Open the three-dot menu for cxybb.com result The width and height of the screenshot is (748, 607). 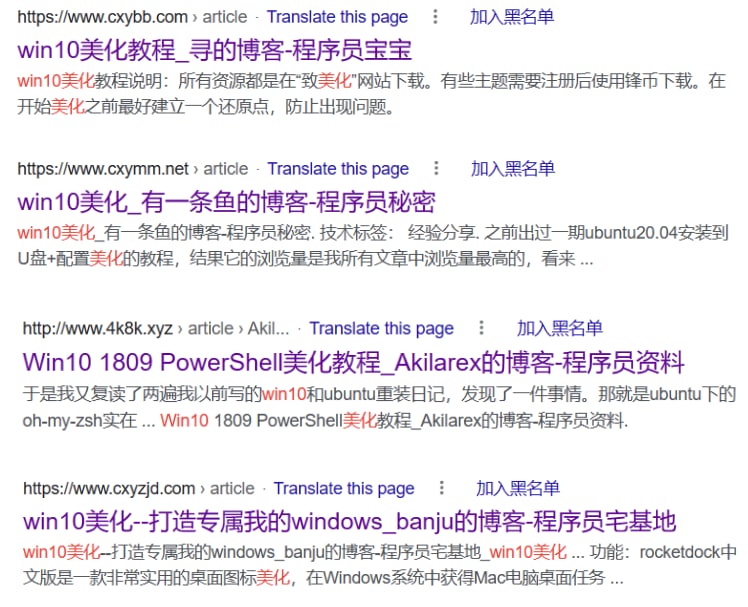click(435, 17)
